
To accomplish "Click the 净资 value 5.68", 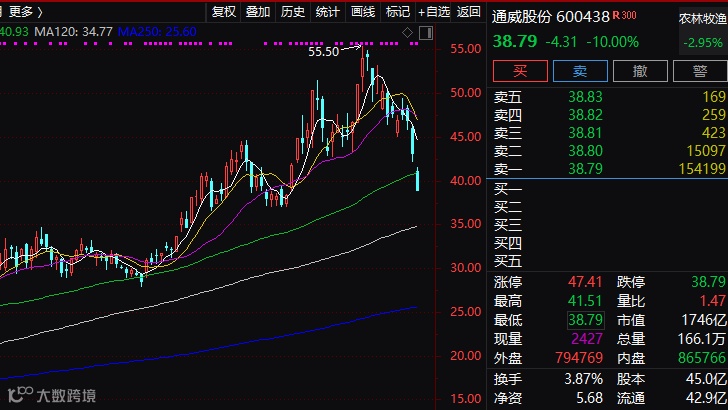I will tap(589, 398).
